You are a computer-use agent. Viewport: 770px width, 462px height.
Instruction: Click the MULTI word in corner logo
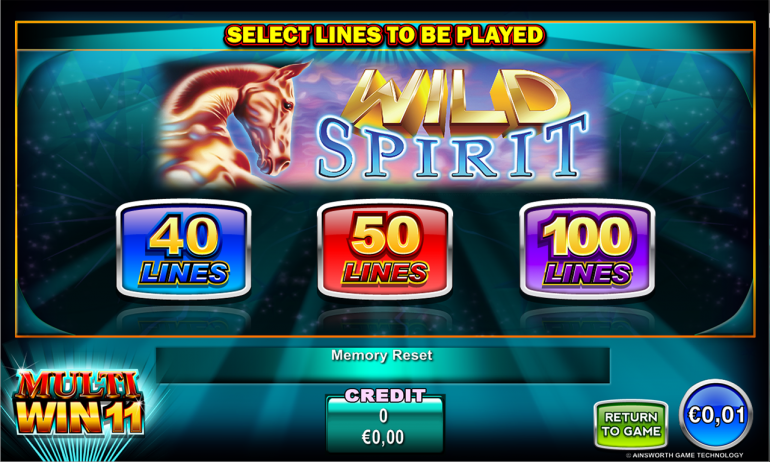click(79, 386)
